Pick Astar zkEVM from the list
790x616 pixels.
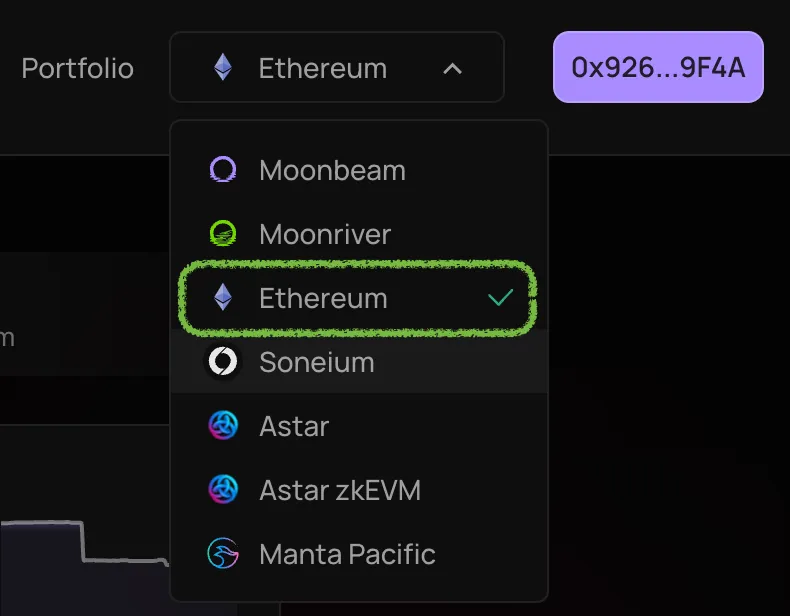click(359, 490)
